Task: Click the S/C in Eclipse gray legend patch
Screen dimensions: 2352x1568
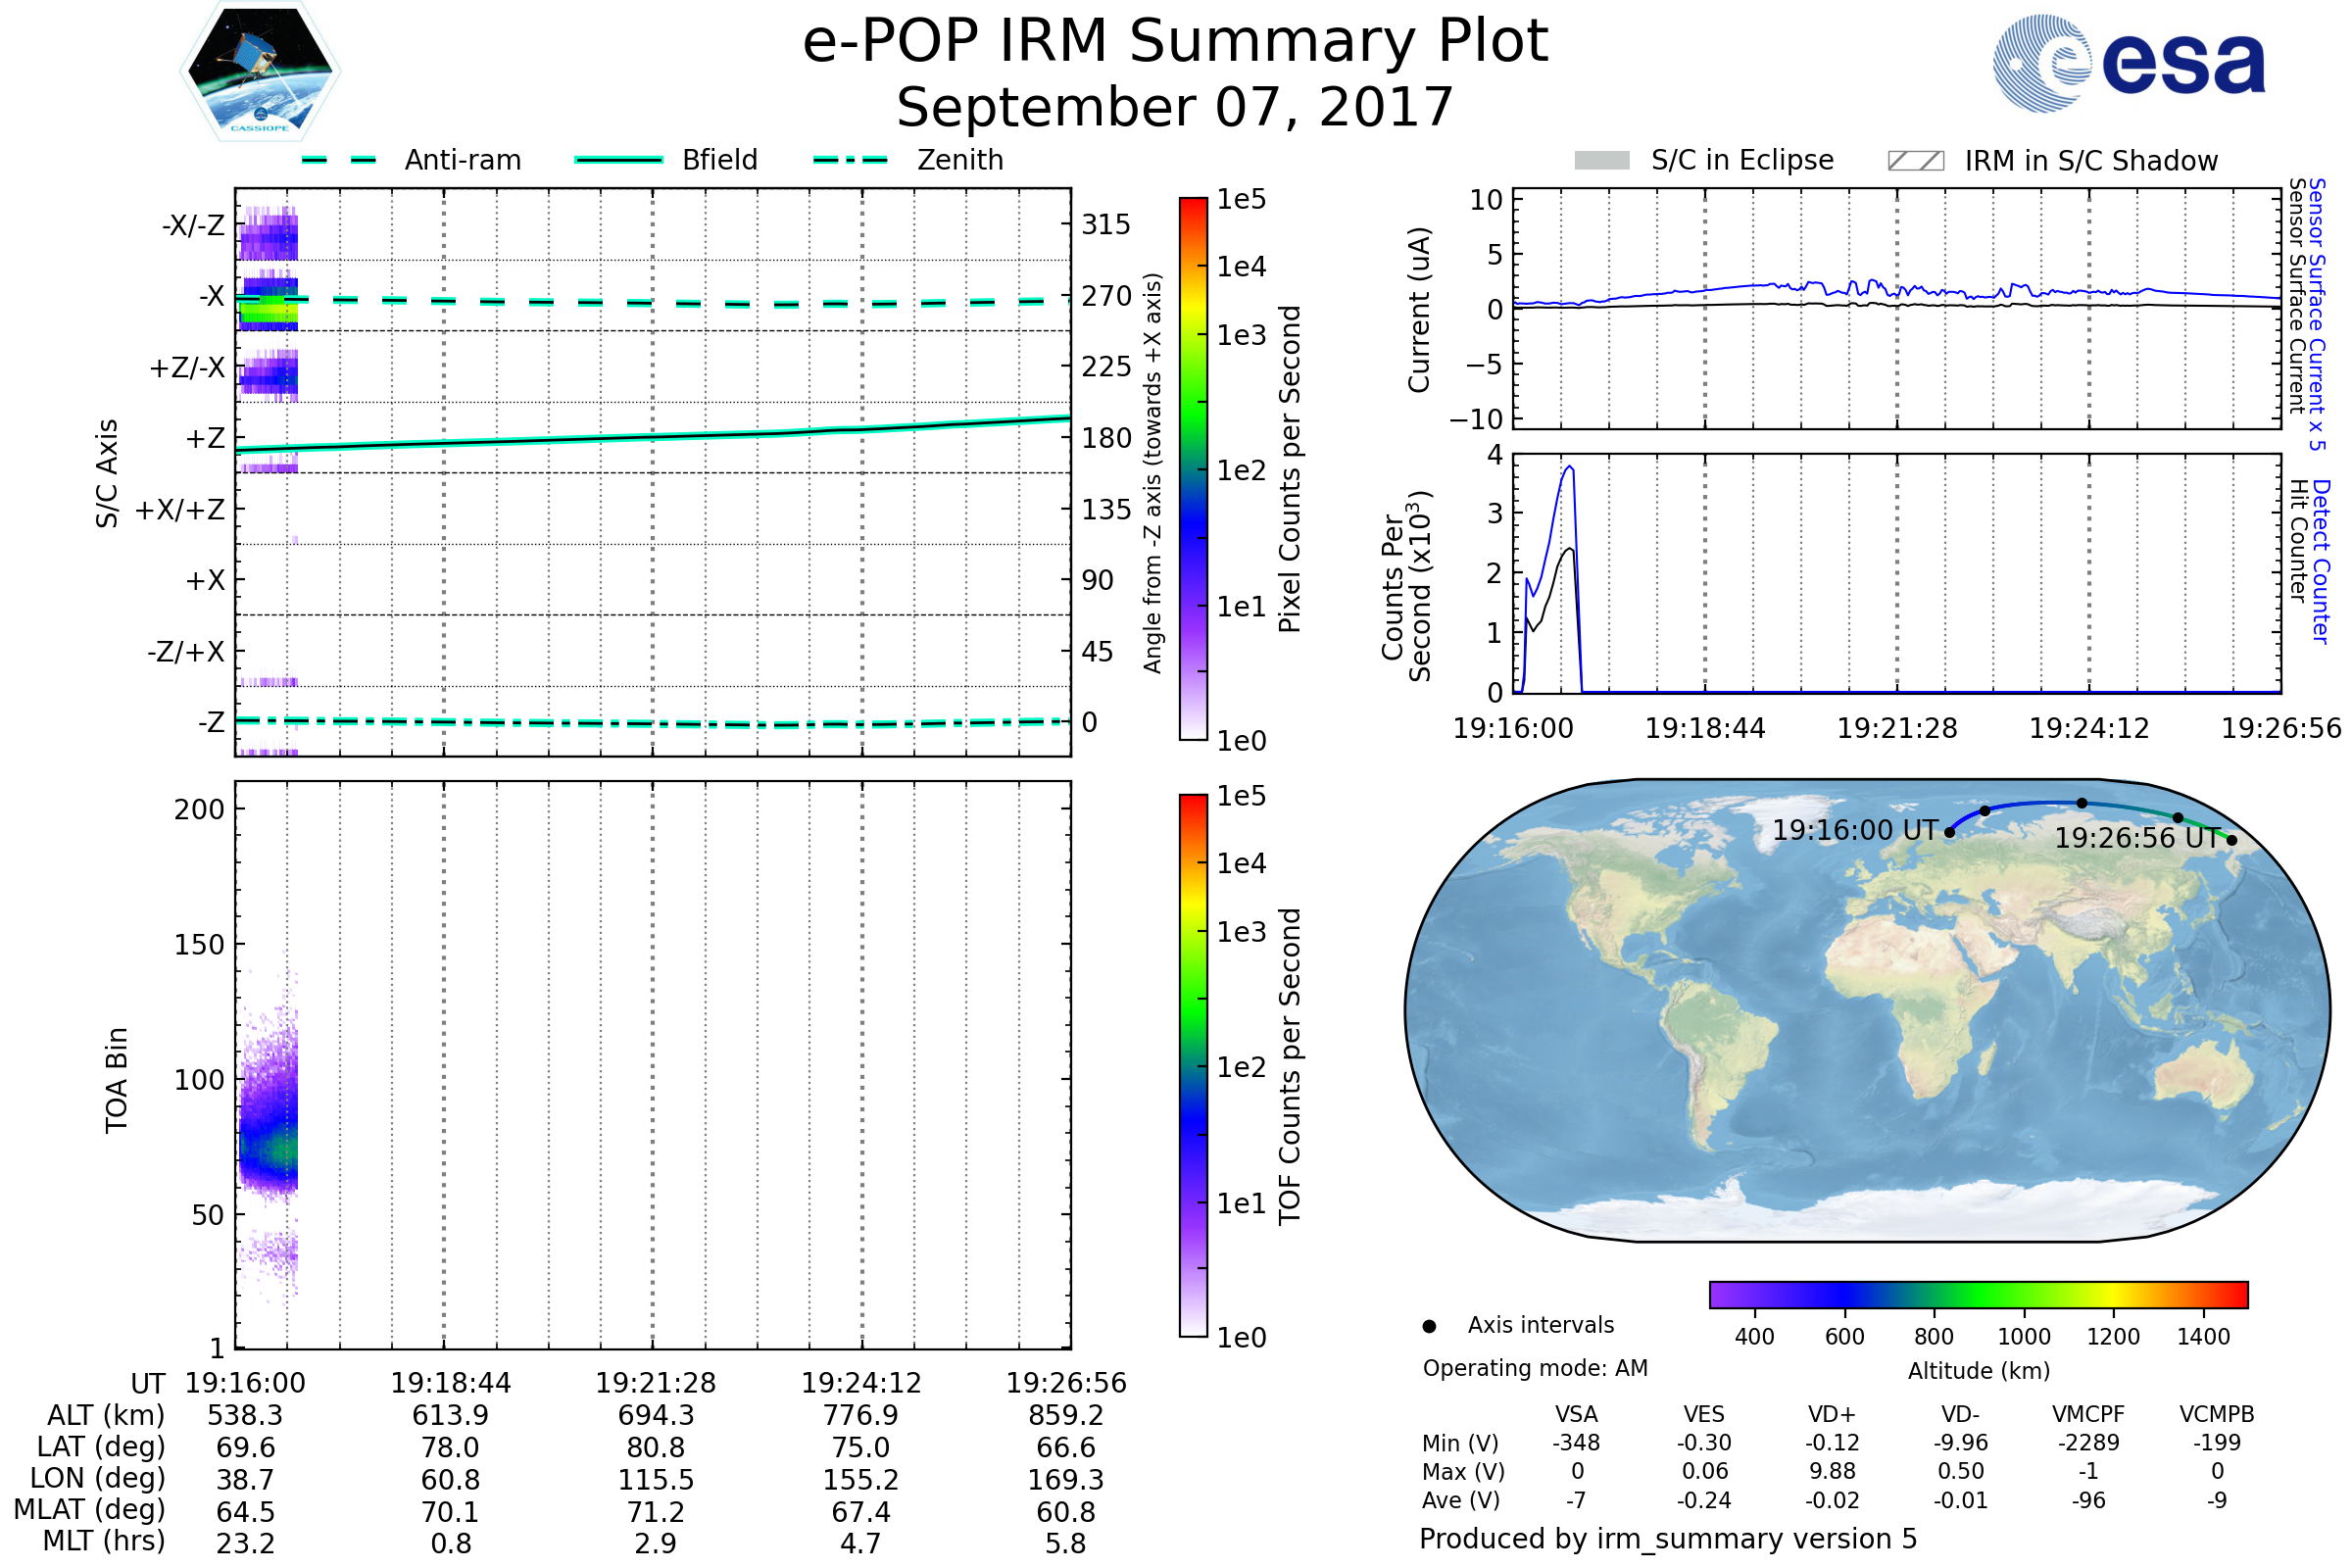Action: (x=1601, y=161)
